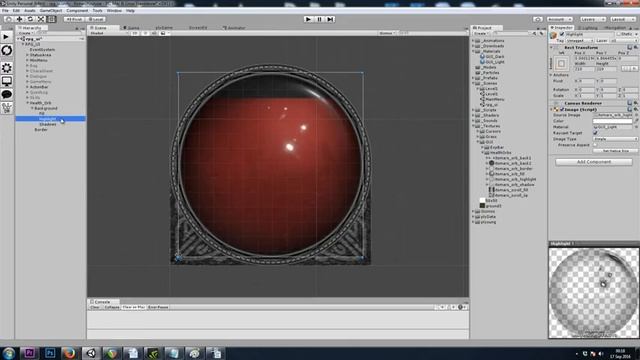Collapse the Health_Orb hierarchy item
This screenshot has height=360, width=640.
click(x=28, y=103)
